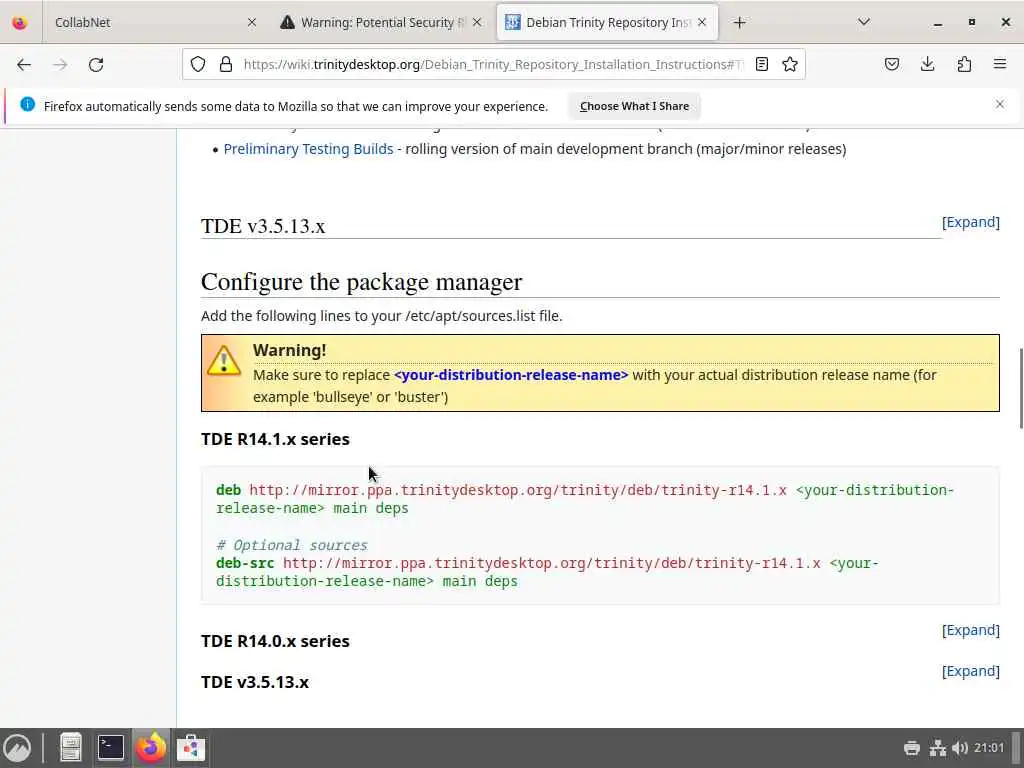Click the page vertical scrollbar thumb

click(x=1021, y=389)
